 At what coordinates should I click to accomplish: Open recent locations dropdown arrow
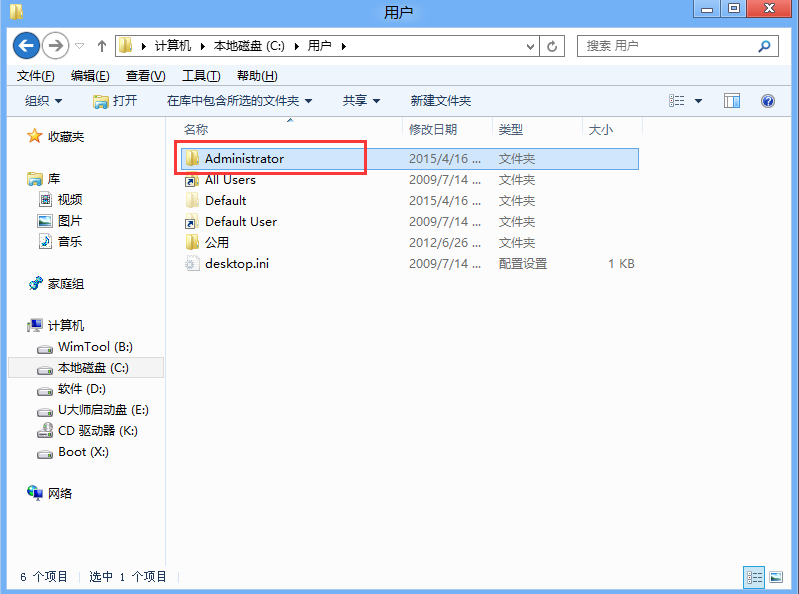coord(79,46)
